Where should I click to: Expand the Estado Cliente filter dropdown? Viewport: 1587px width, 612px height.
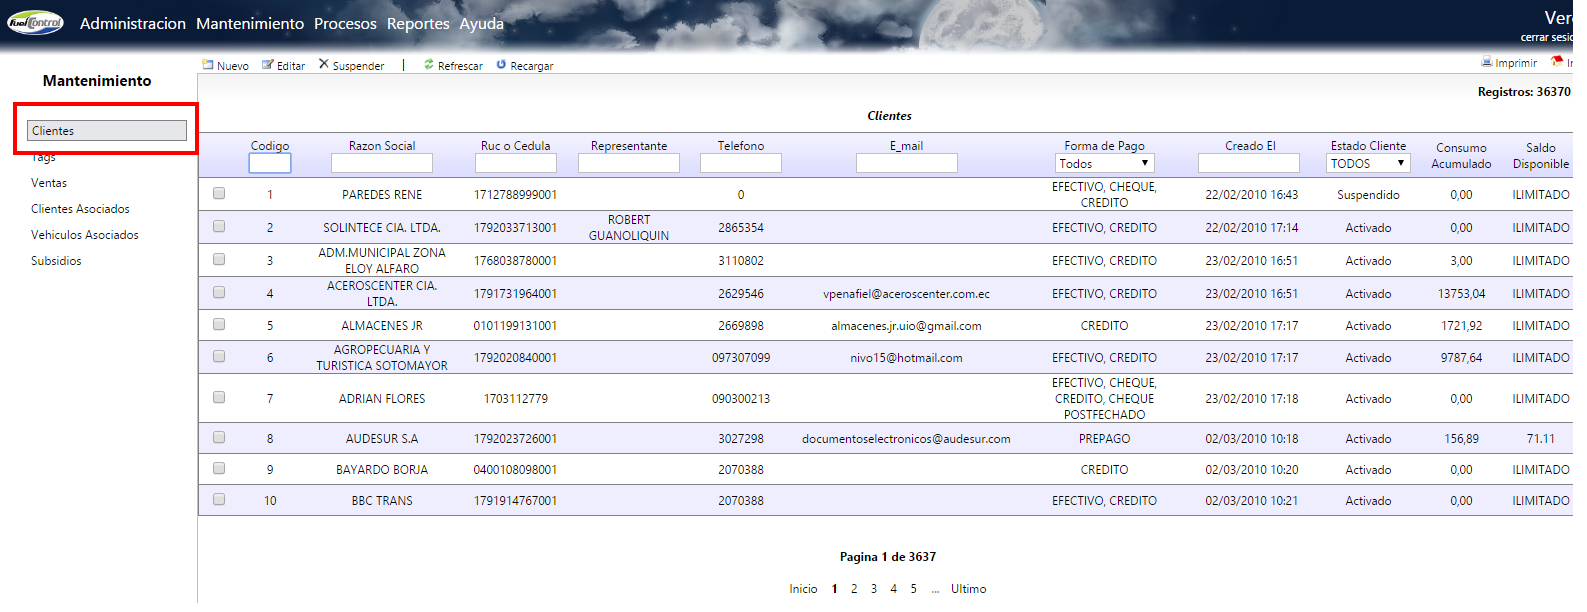coord(1367,163)
